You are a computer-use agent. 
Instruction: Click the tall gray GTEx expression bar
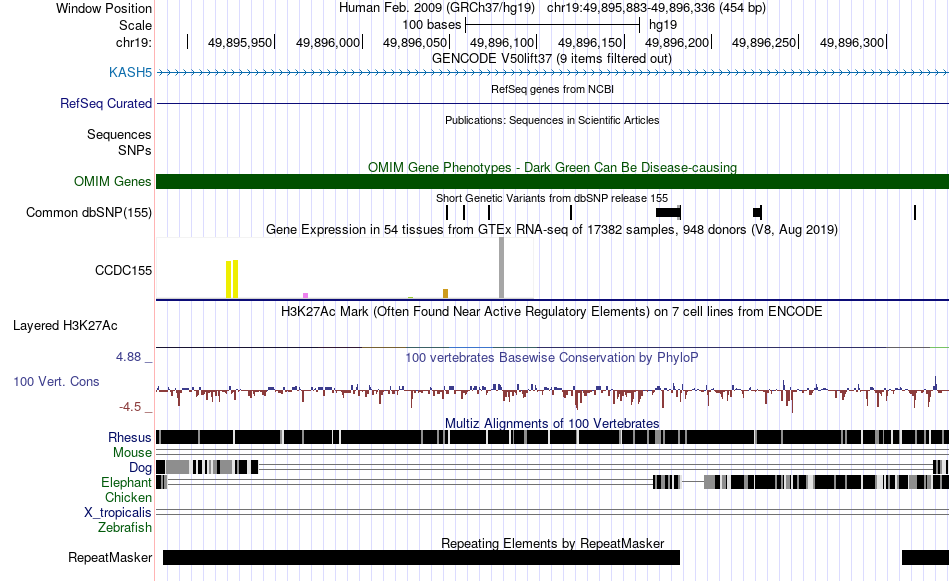point(501,268)
